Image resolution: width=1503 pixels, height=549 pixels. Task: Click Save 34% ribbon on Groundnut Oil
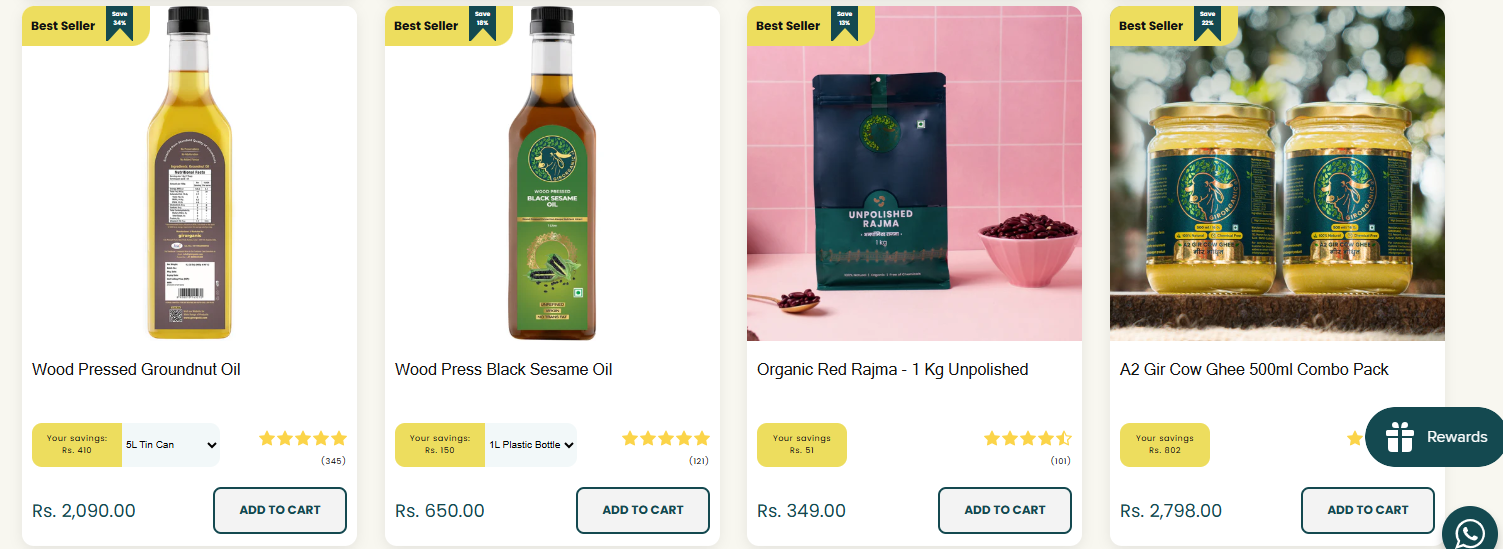120,22
